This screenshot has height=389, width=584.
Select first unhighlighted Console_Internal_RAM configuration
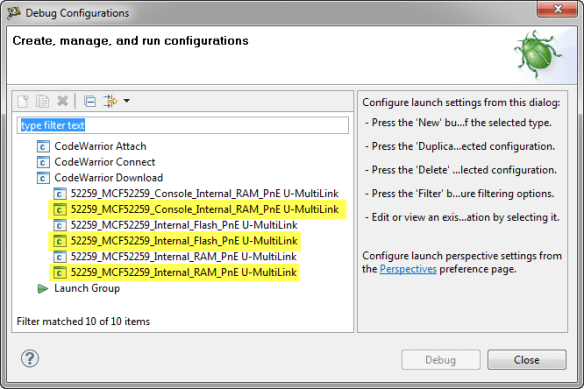[x=204, y=194]
